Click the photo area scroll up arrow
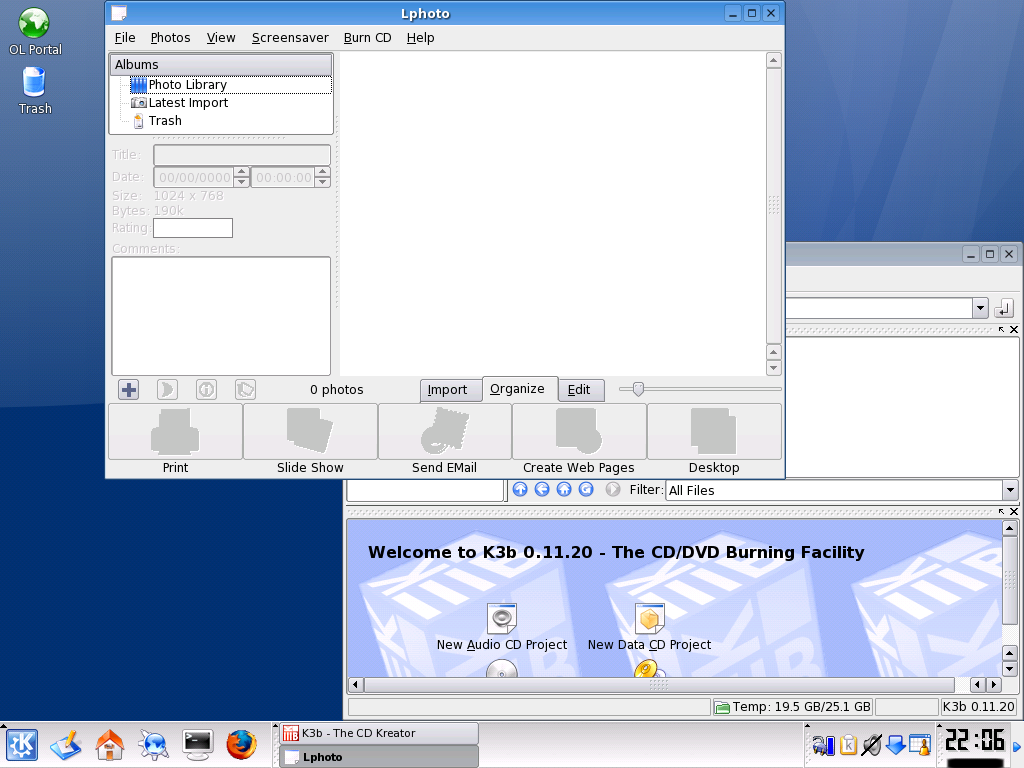The height and width of the screenshot is (768, 1024). tap(774, 61)
